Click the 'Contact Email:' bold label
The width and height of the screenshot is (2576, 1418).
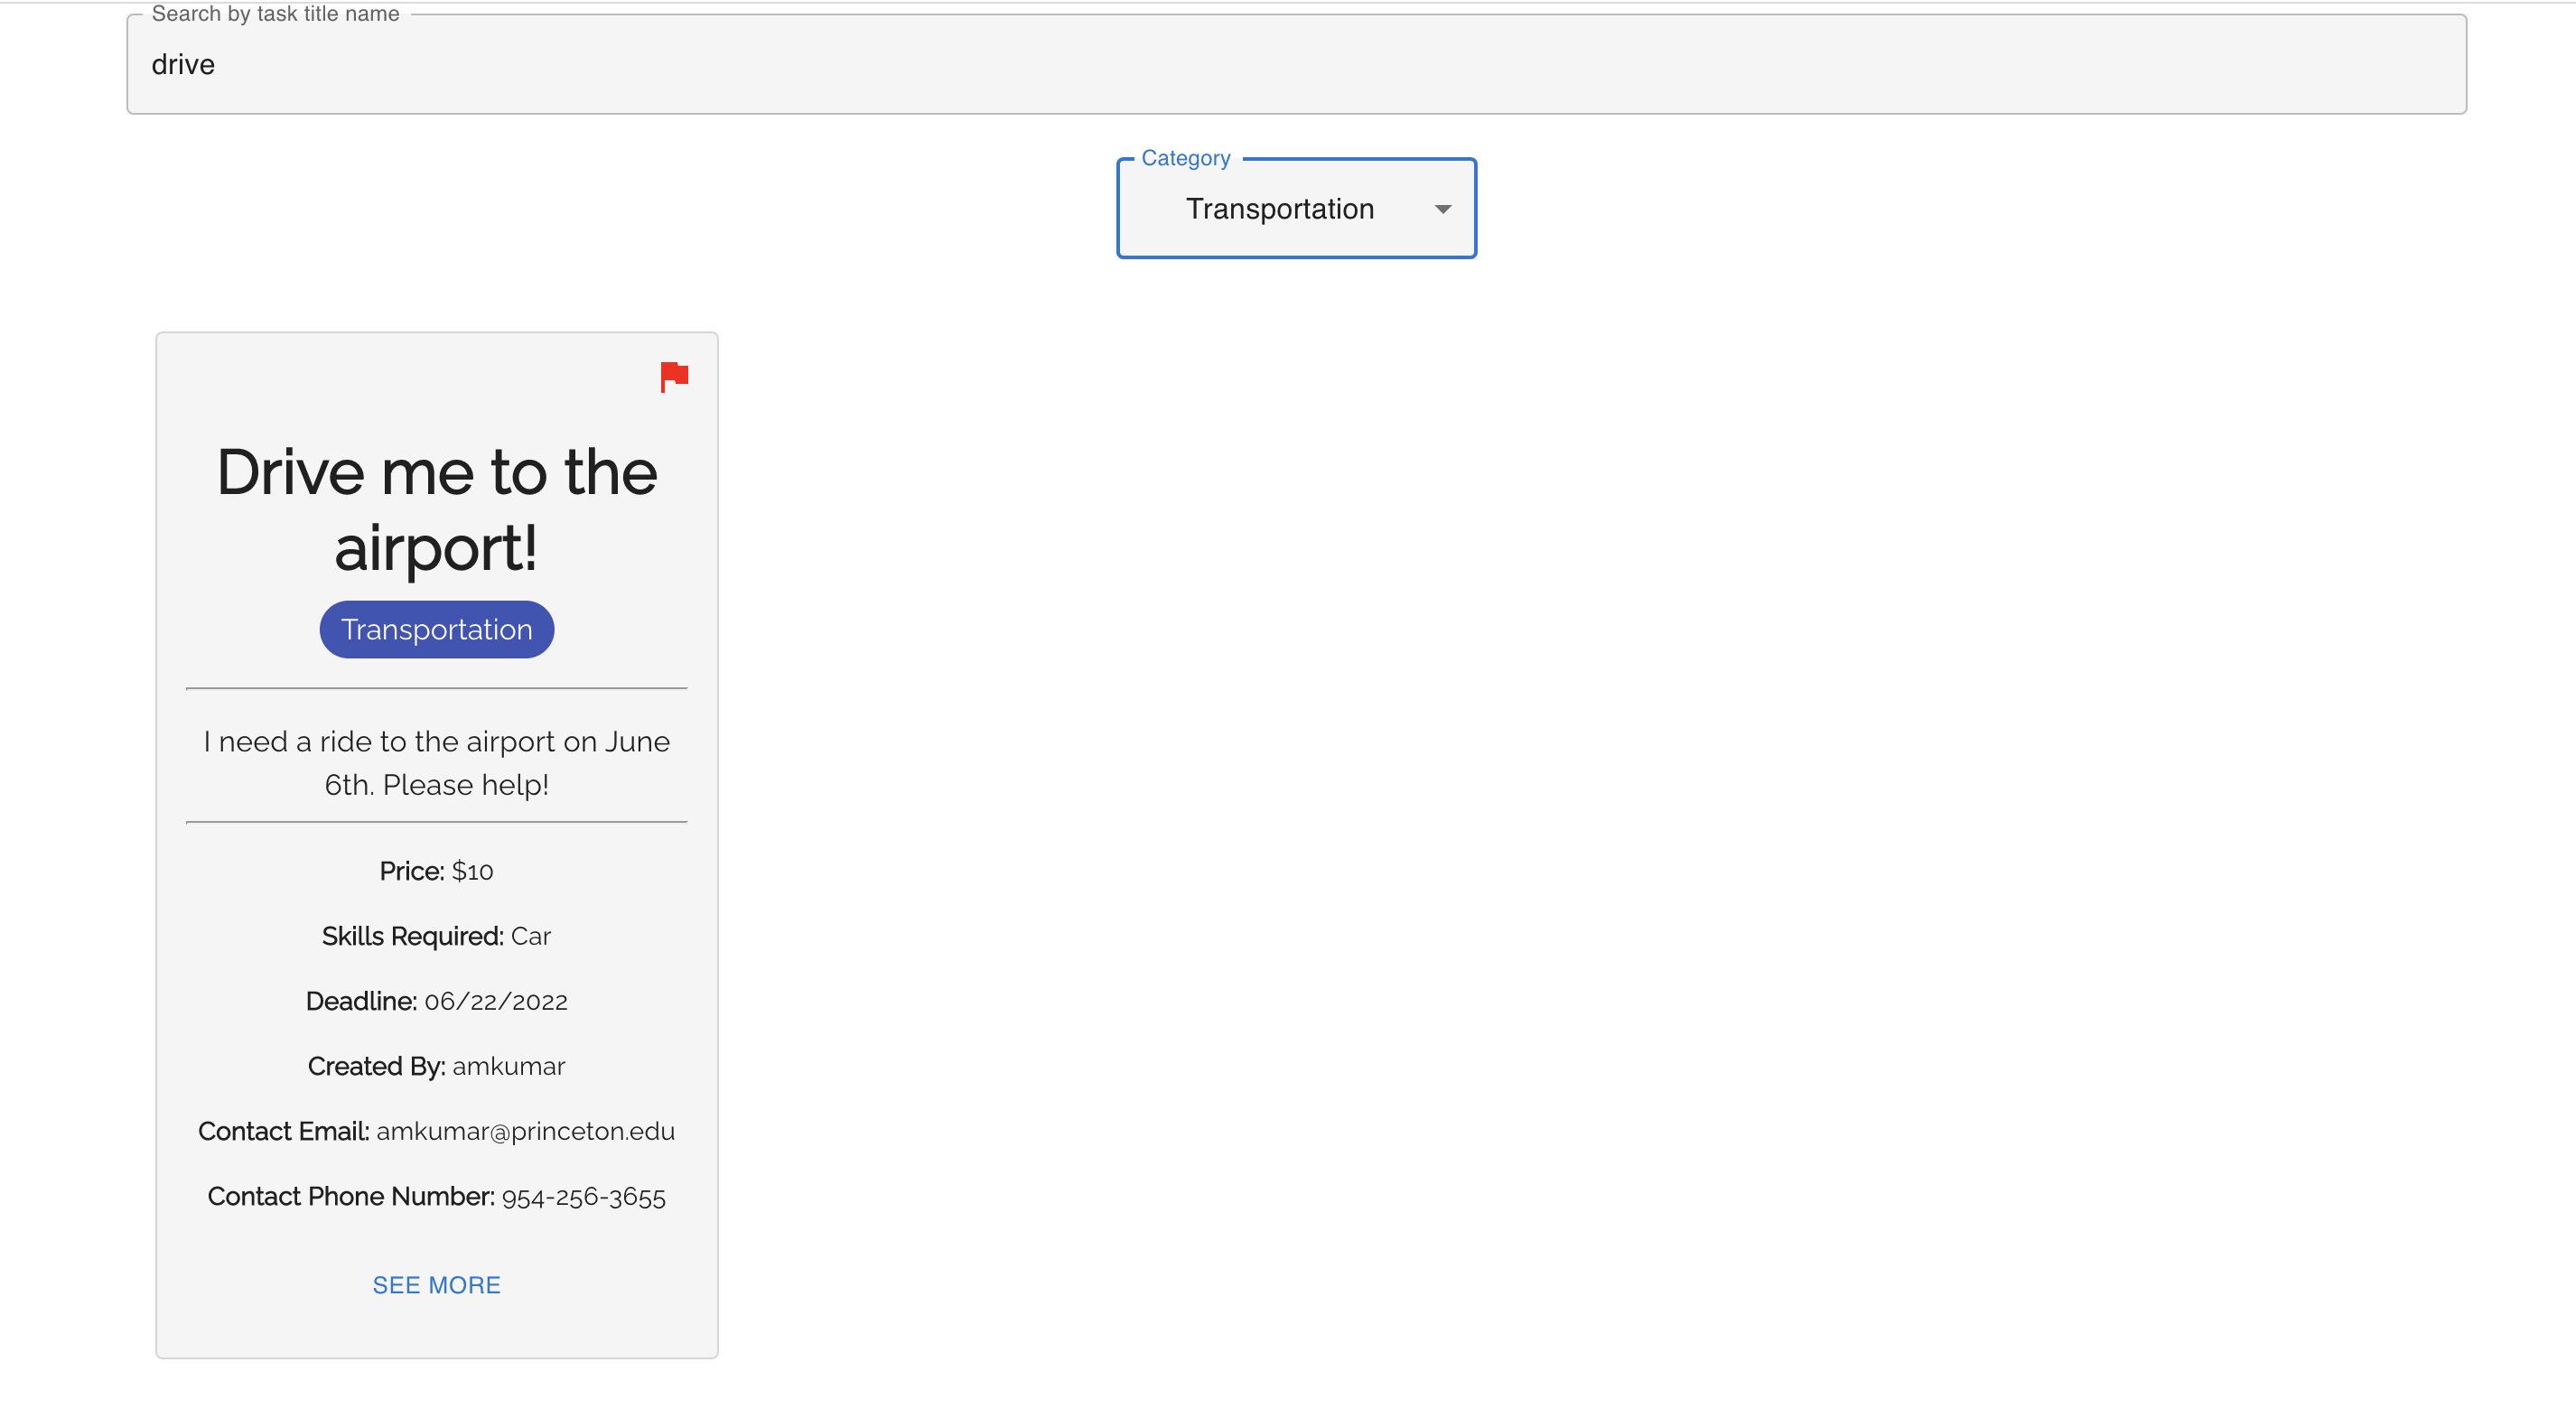tap(283, 1131)
